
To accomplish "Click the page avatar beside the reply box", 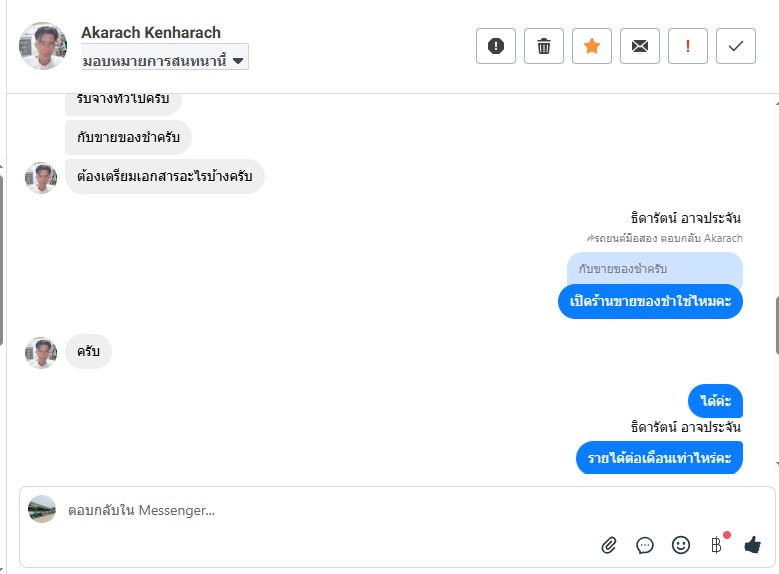I will 42,509.
